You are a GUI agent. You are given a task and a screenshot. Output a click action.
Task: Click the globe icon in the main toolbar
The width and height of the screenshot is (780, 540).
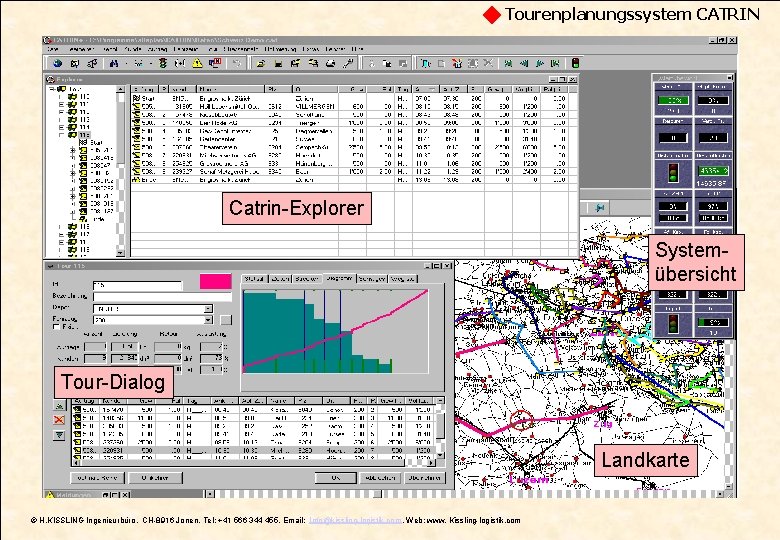click(58, 63)
